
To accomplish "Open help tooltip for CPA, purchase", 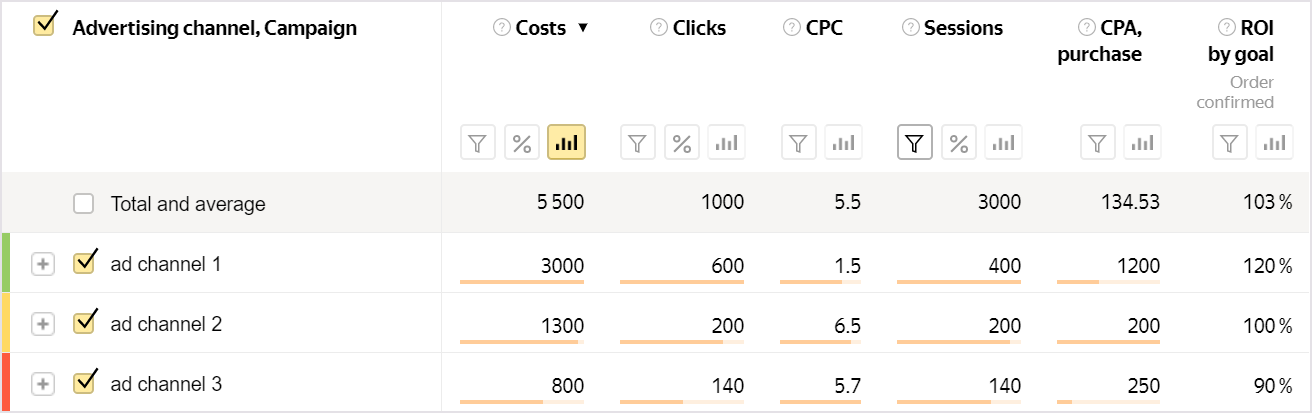I will coord(1086,28).
